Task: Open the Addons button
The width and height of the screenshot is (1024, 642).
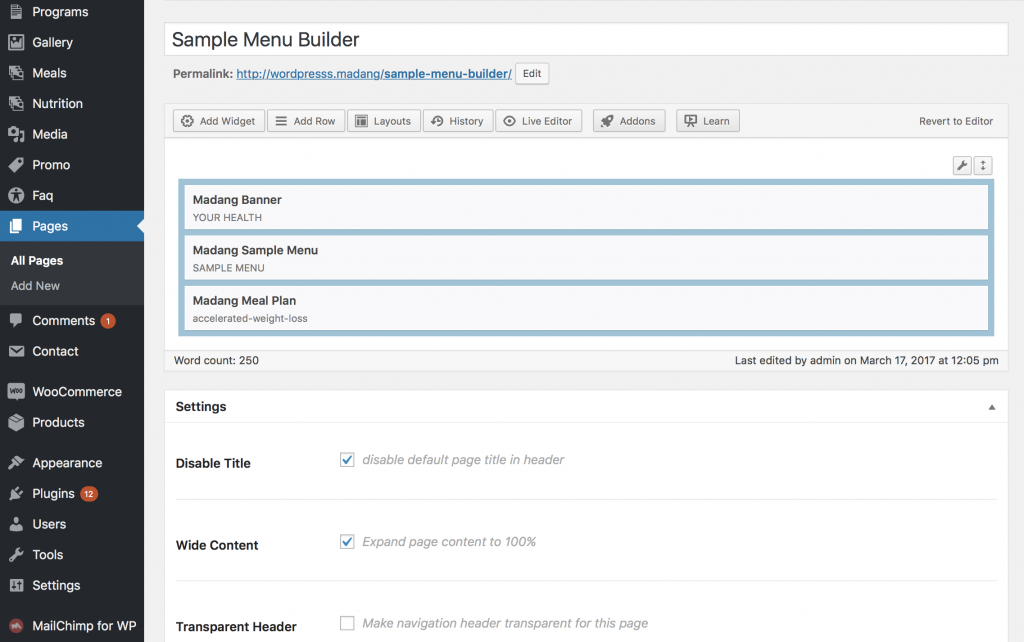Action: [x=629, y=121]
